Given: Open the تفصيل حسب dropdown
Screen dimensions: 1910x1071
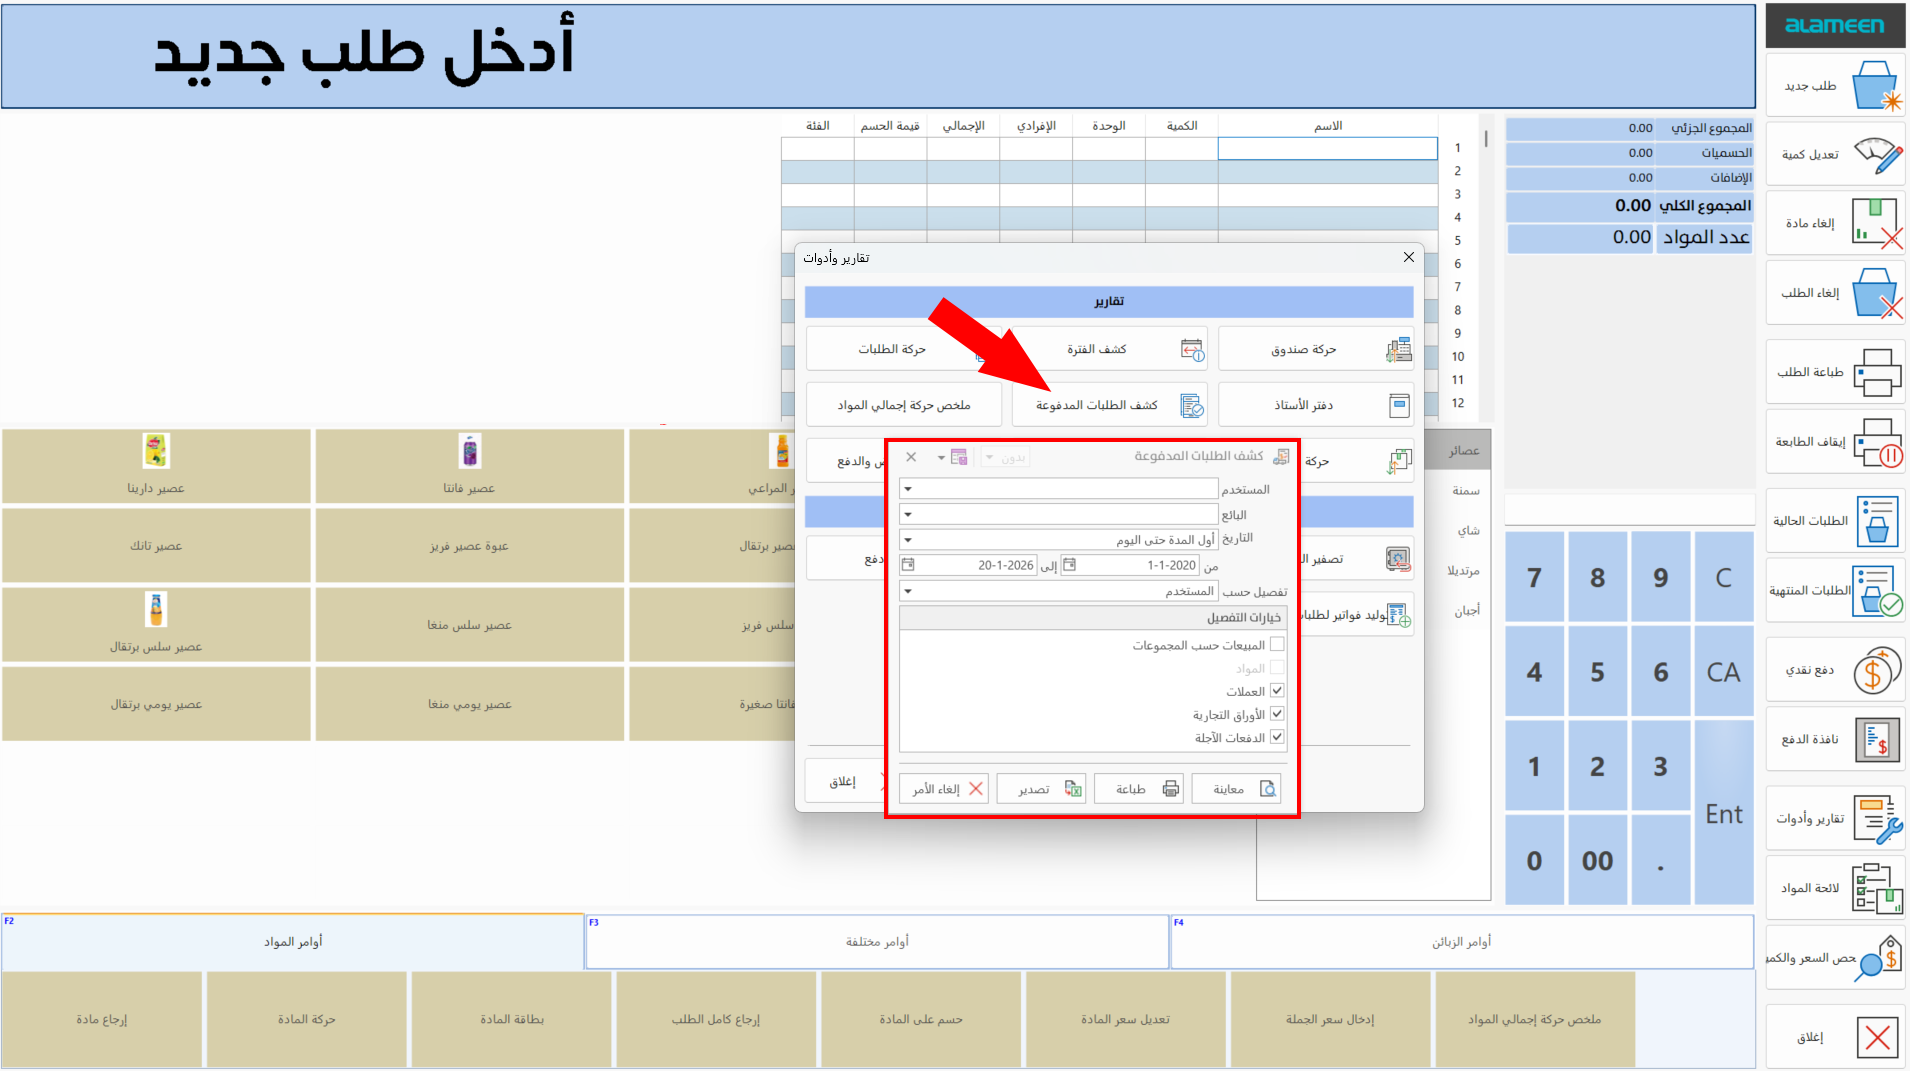Looking at the screenshot, I should tap(908, 591).
